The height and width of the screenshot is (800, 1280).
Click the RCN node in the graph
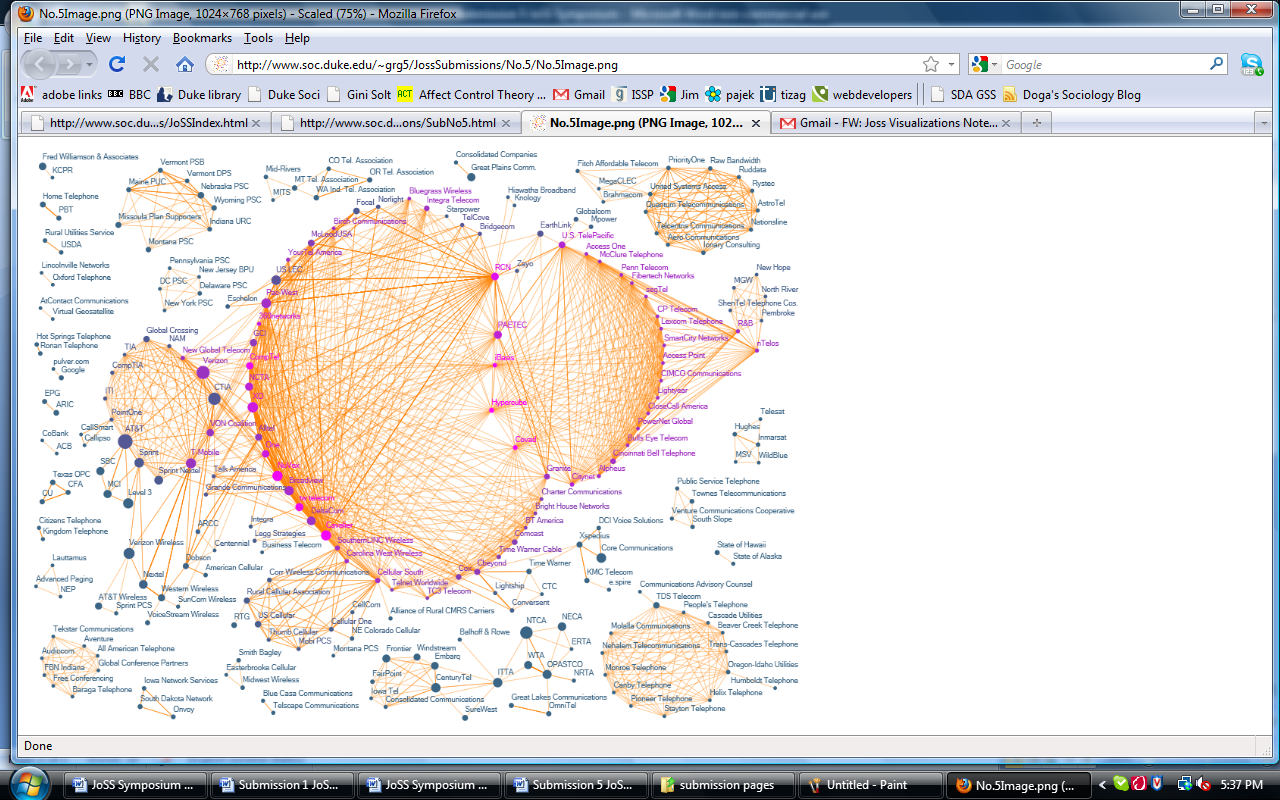pos(494,276)
